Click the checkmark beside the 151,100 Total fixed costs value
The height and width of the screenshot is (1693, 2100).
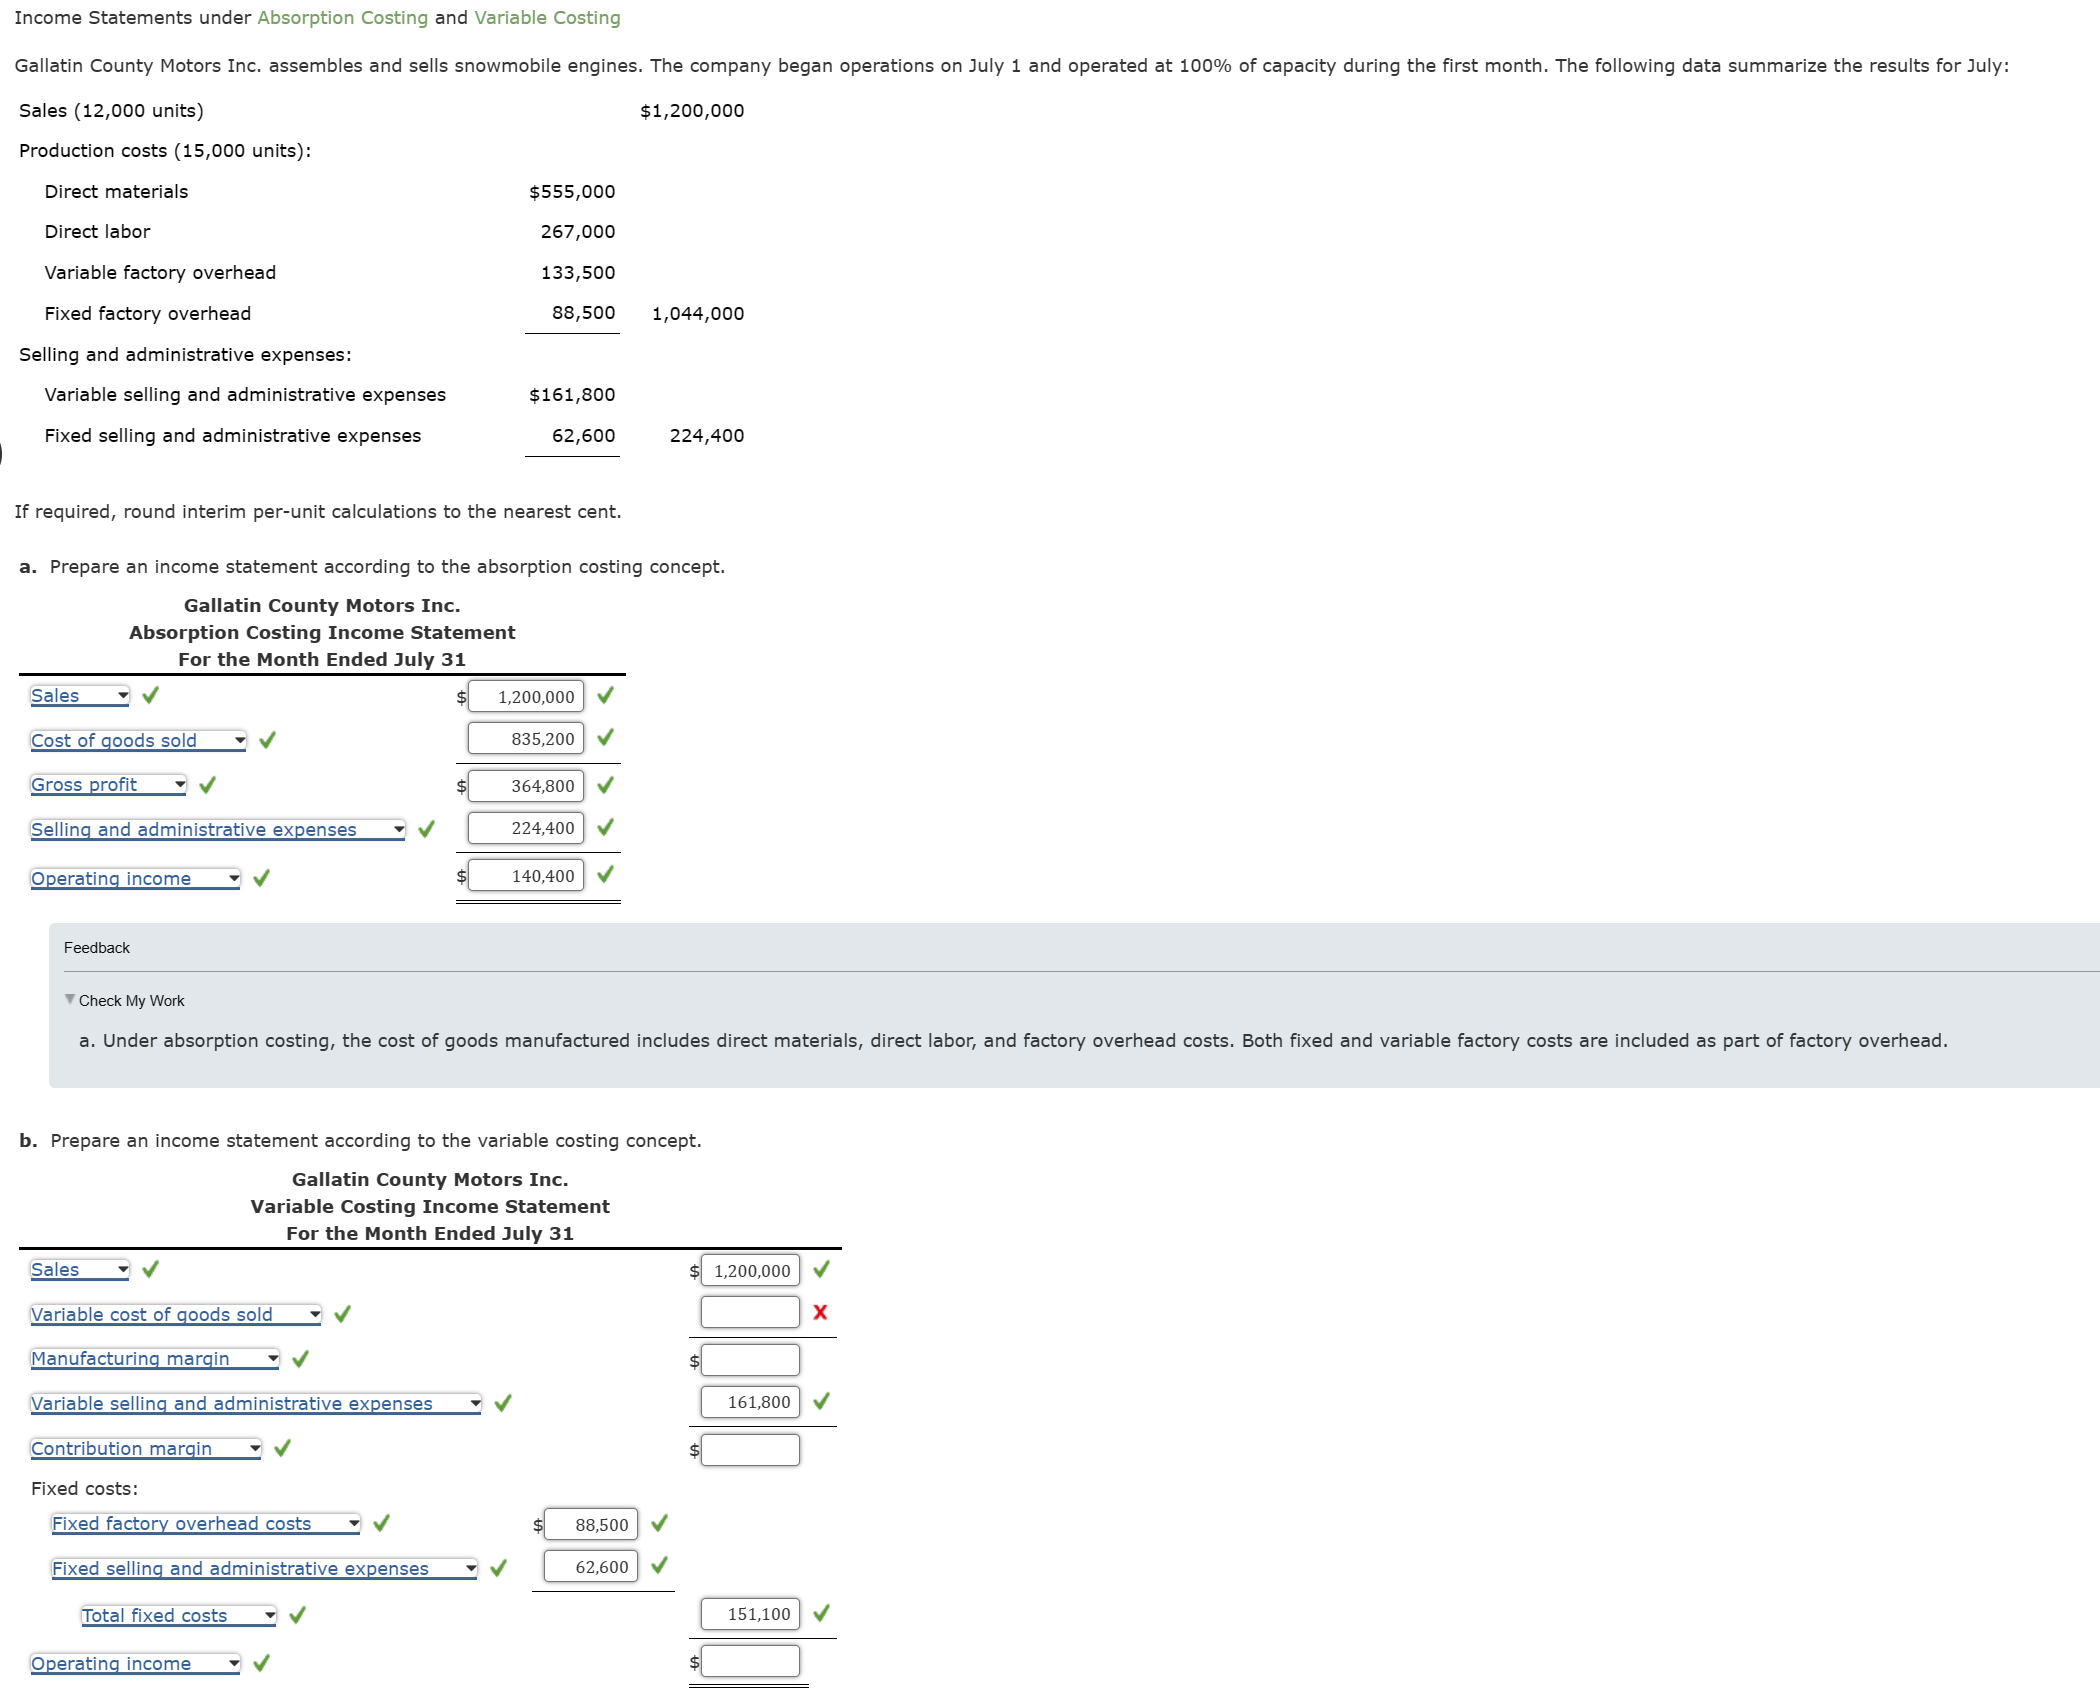coord(822,1612)
